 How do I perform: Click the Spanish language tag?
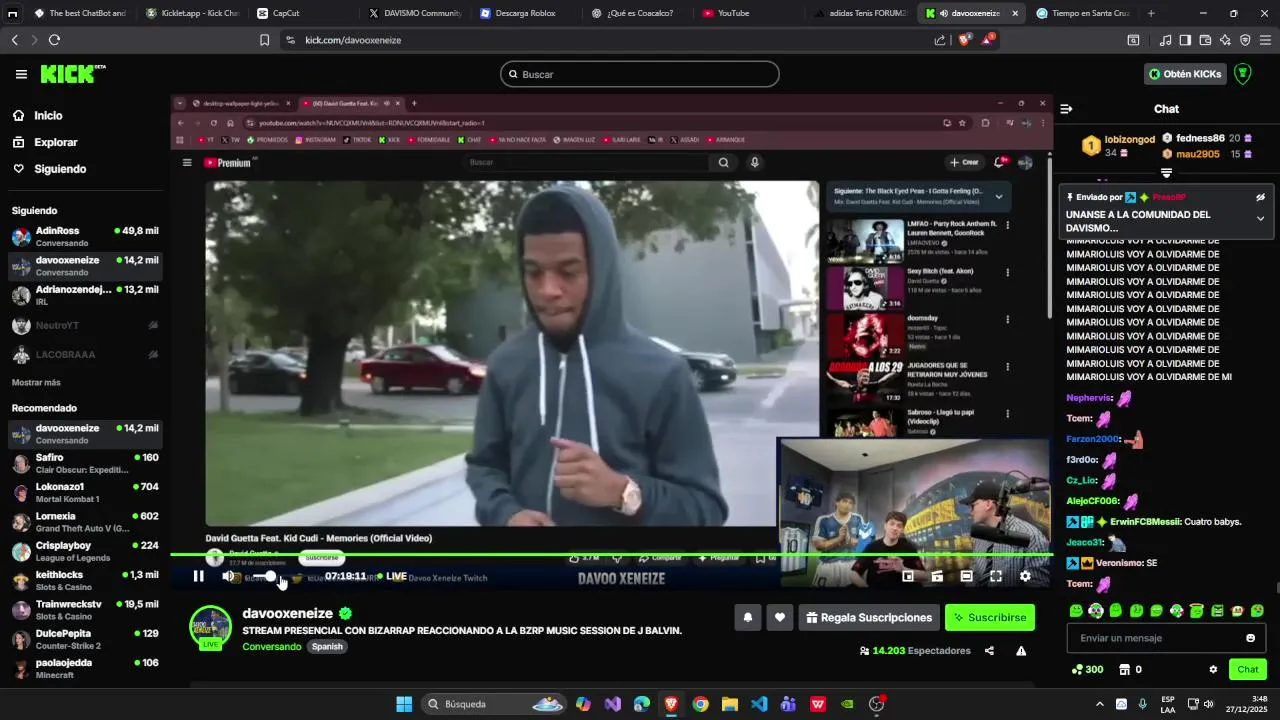327,647
